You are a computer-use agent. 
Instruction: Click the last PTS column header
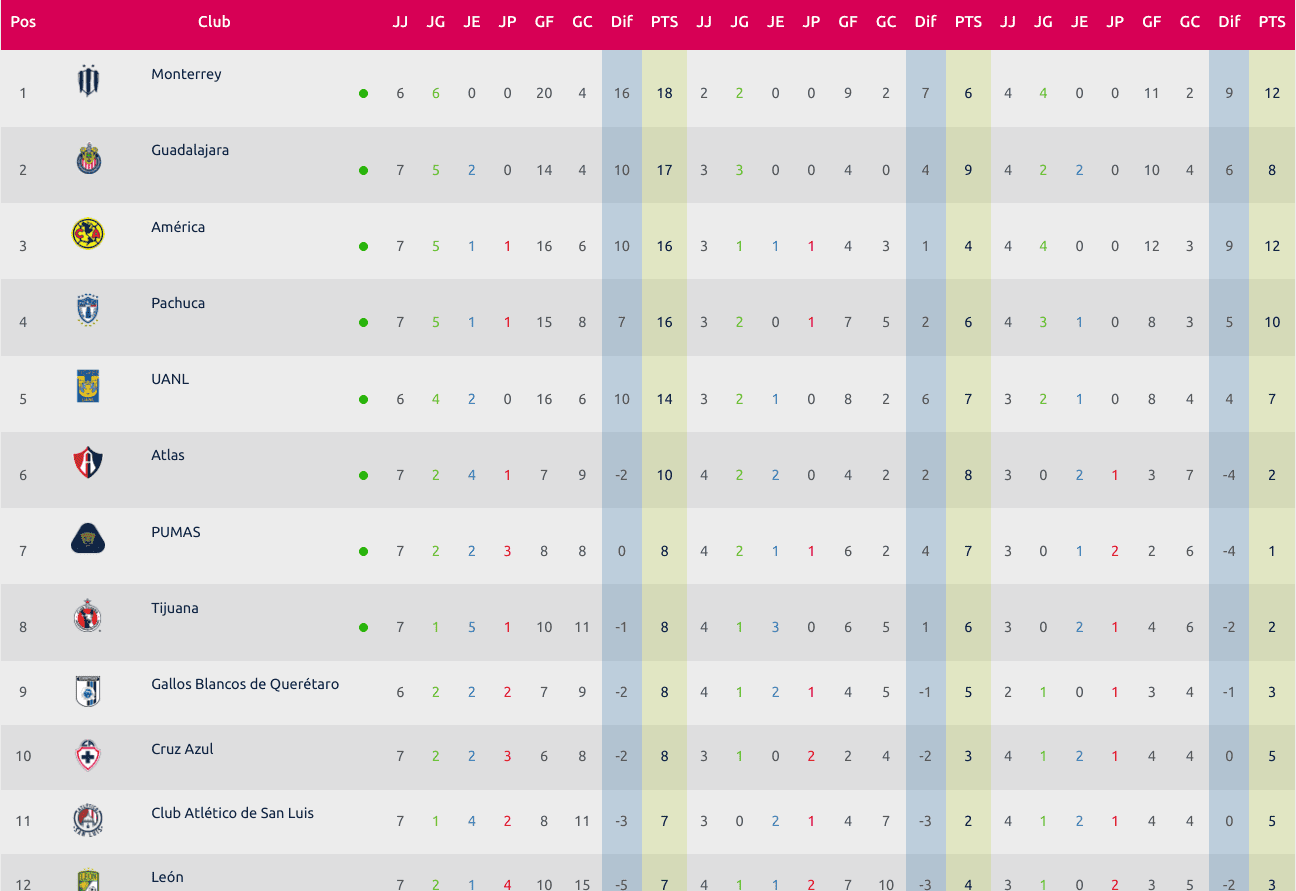tap(1272, 21)
